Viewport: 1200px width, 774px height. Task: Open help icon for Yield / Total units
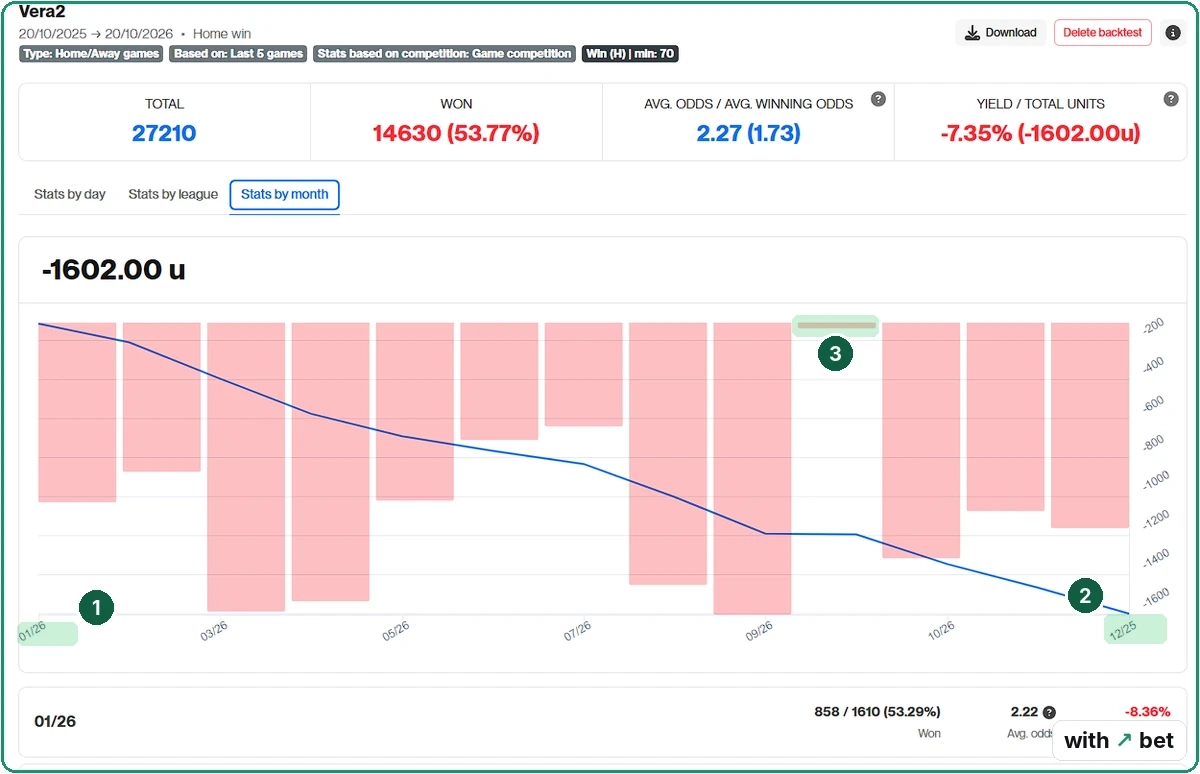pyautogui.click(x=1171, y=99)
